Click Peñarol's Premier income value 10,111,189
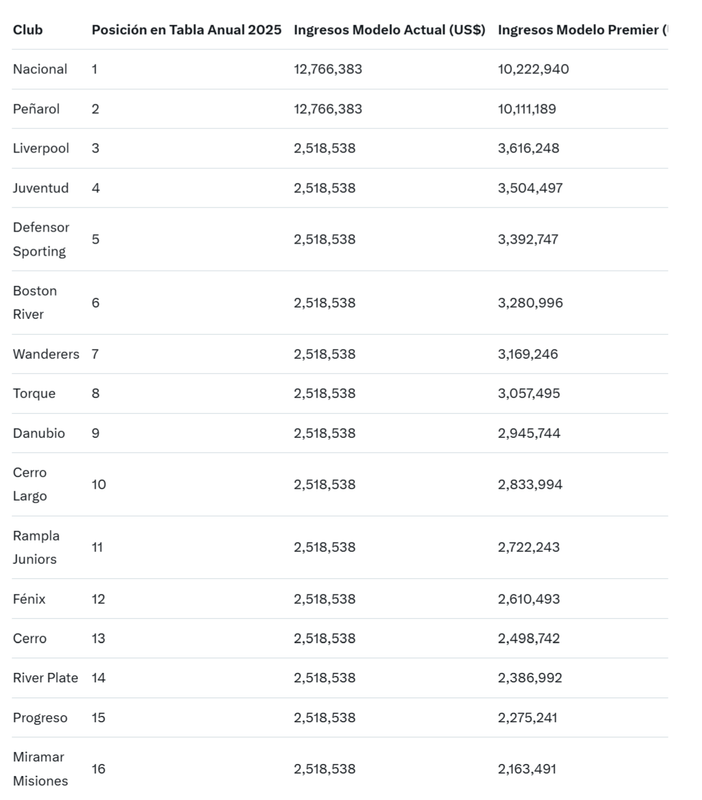Screen dimensions: 702x800 pyautogui.click(x=531, y=109)
